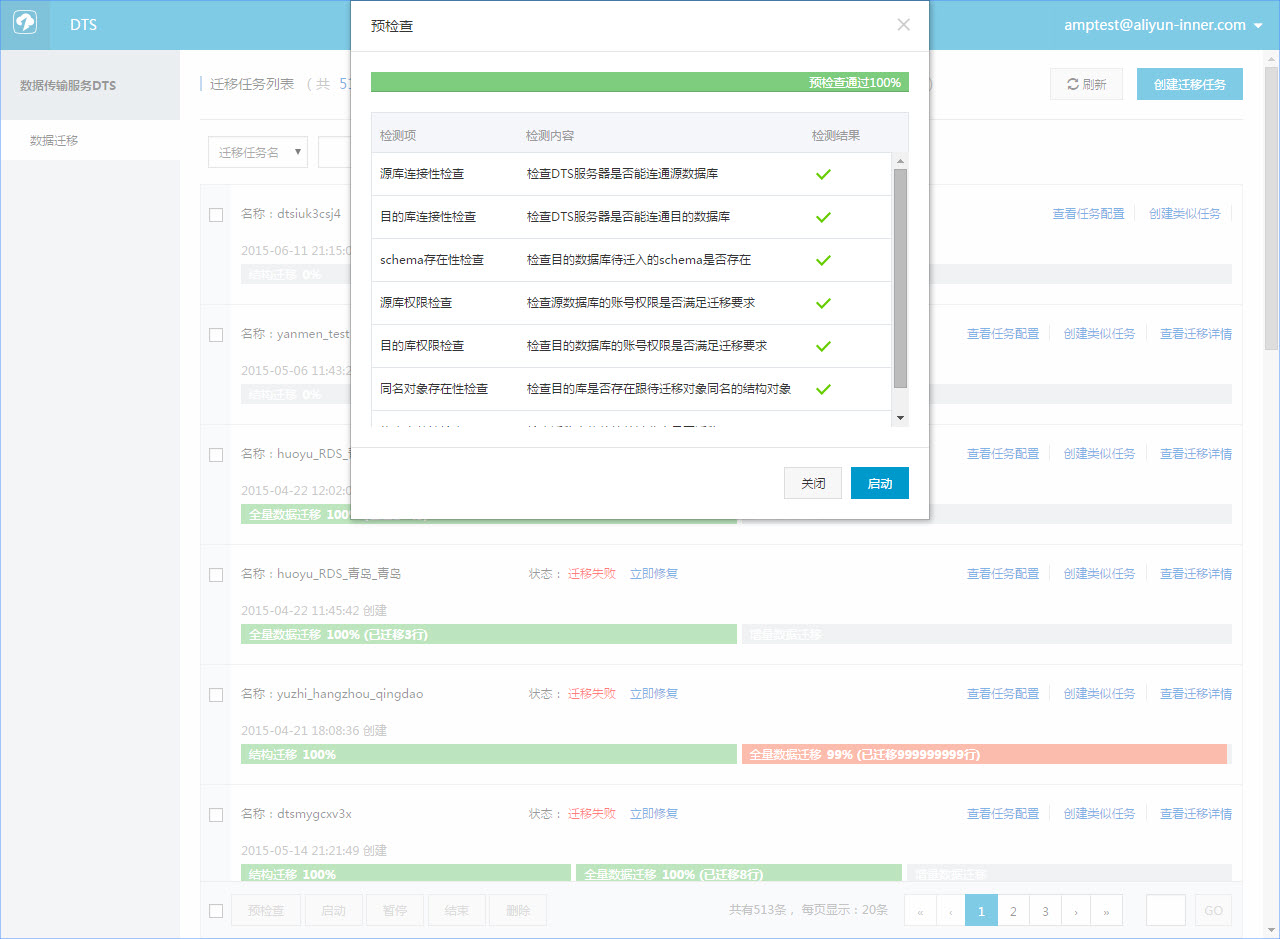Click the refresh icon in 刷新 button
Image resolution: width=1280 pixels, height=939 pixels.
point(1073,85)
